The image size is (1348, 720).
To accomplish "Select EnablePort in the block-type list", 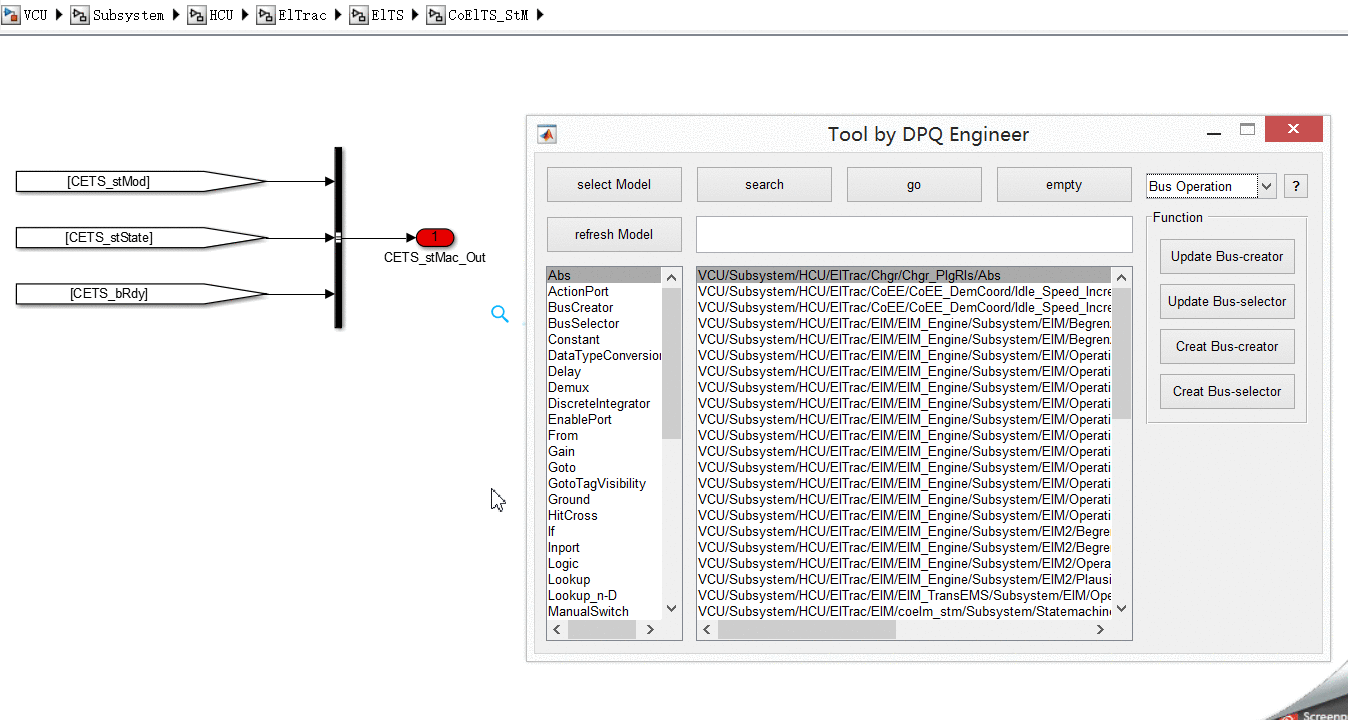I will click(604, 419).
